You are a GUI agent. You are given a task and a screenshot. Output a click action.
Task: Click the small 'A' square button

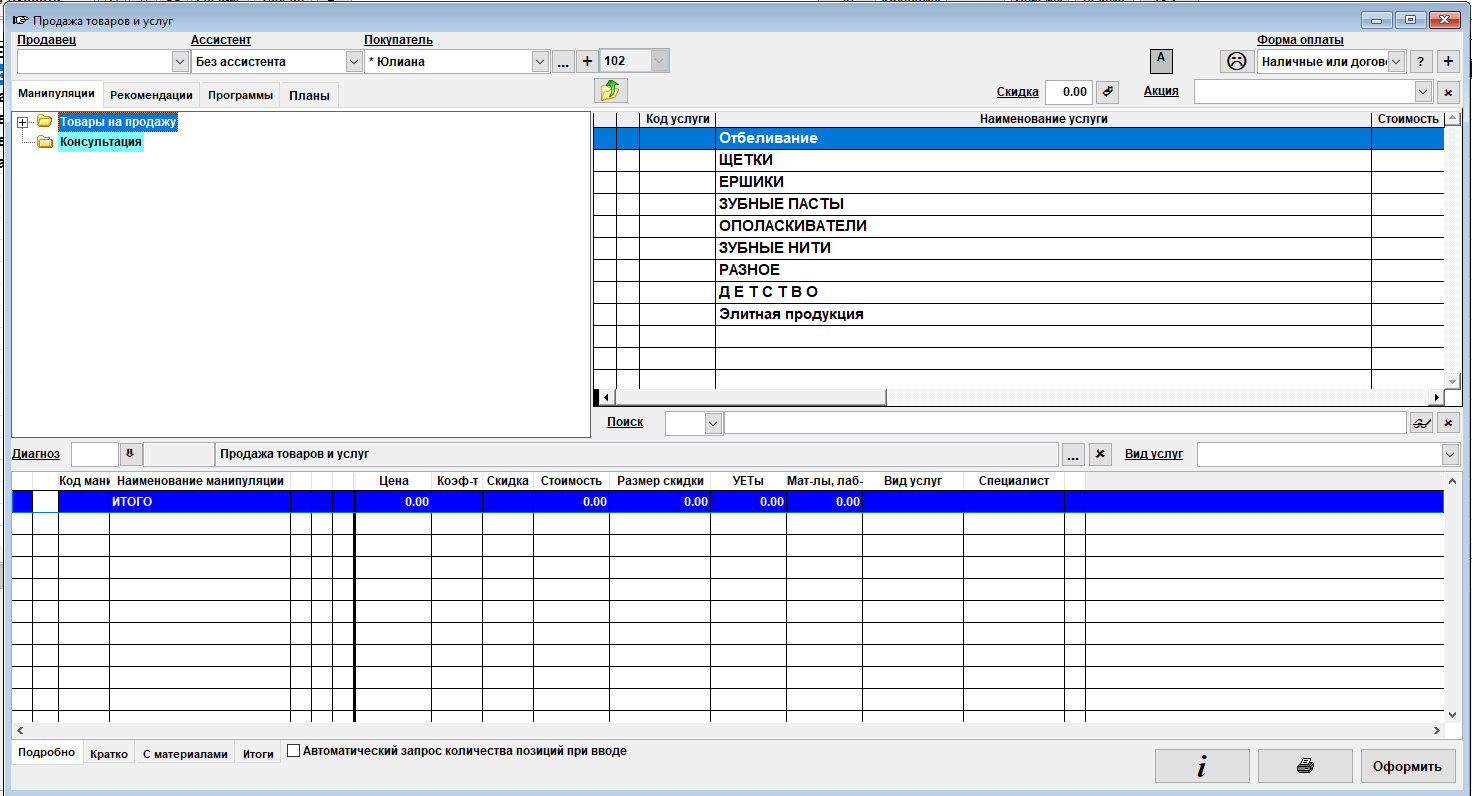tap(1161, 60)
